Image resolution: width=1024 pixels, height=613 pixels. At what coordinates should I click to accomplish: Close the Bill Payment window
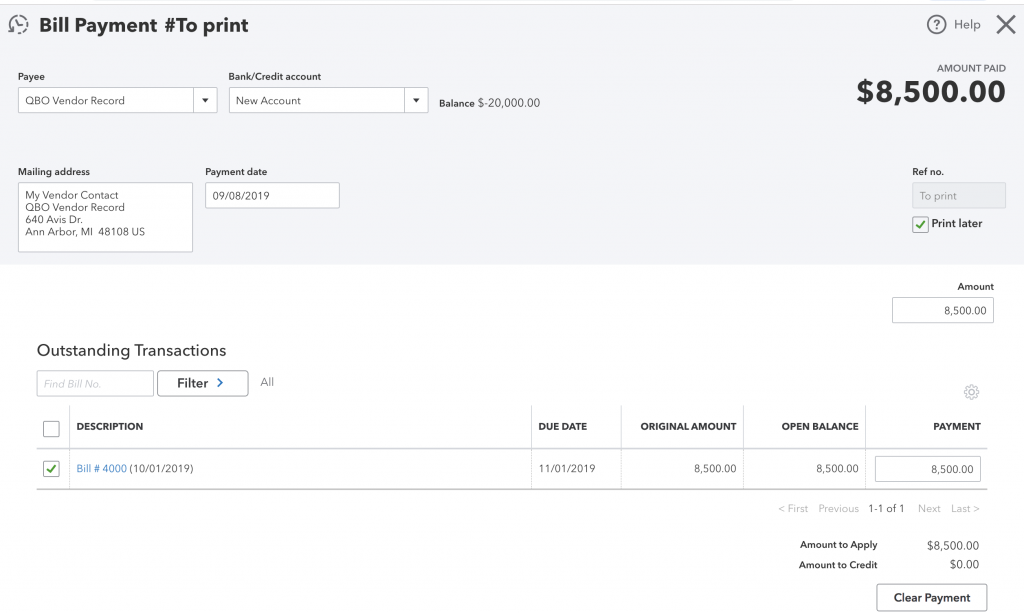pos(1005,25)
